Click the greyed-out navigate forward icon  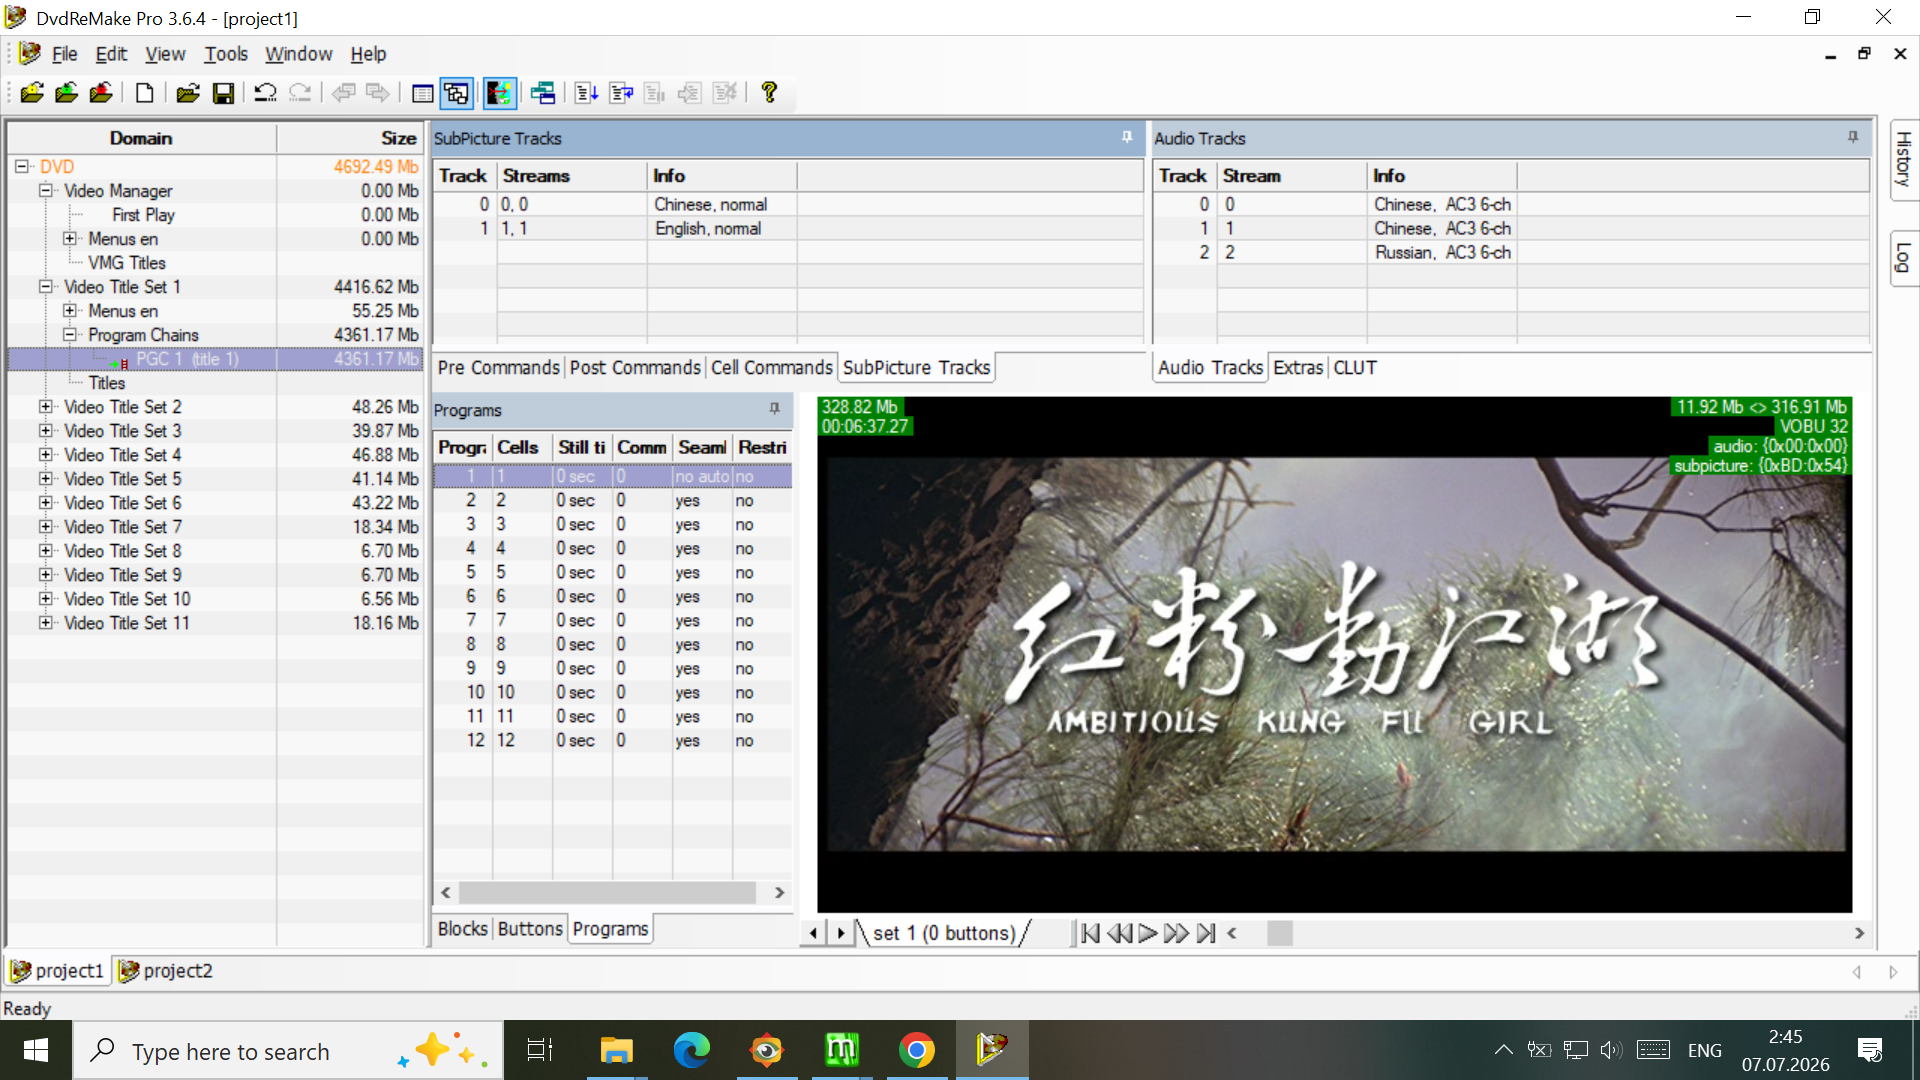point(378,93)
